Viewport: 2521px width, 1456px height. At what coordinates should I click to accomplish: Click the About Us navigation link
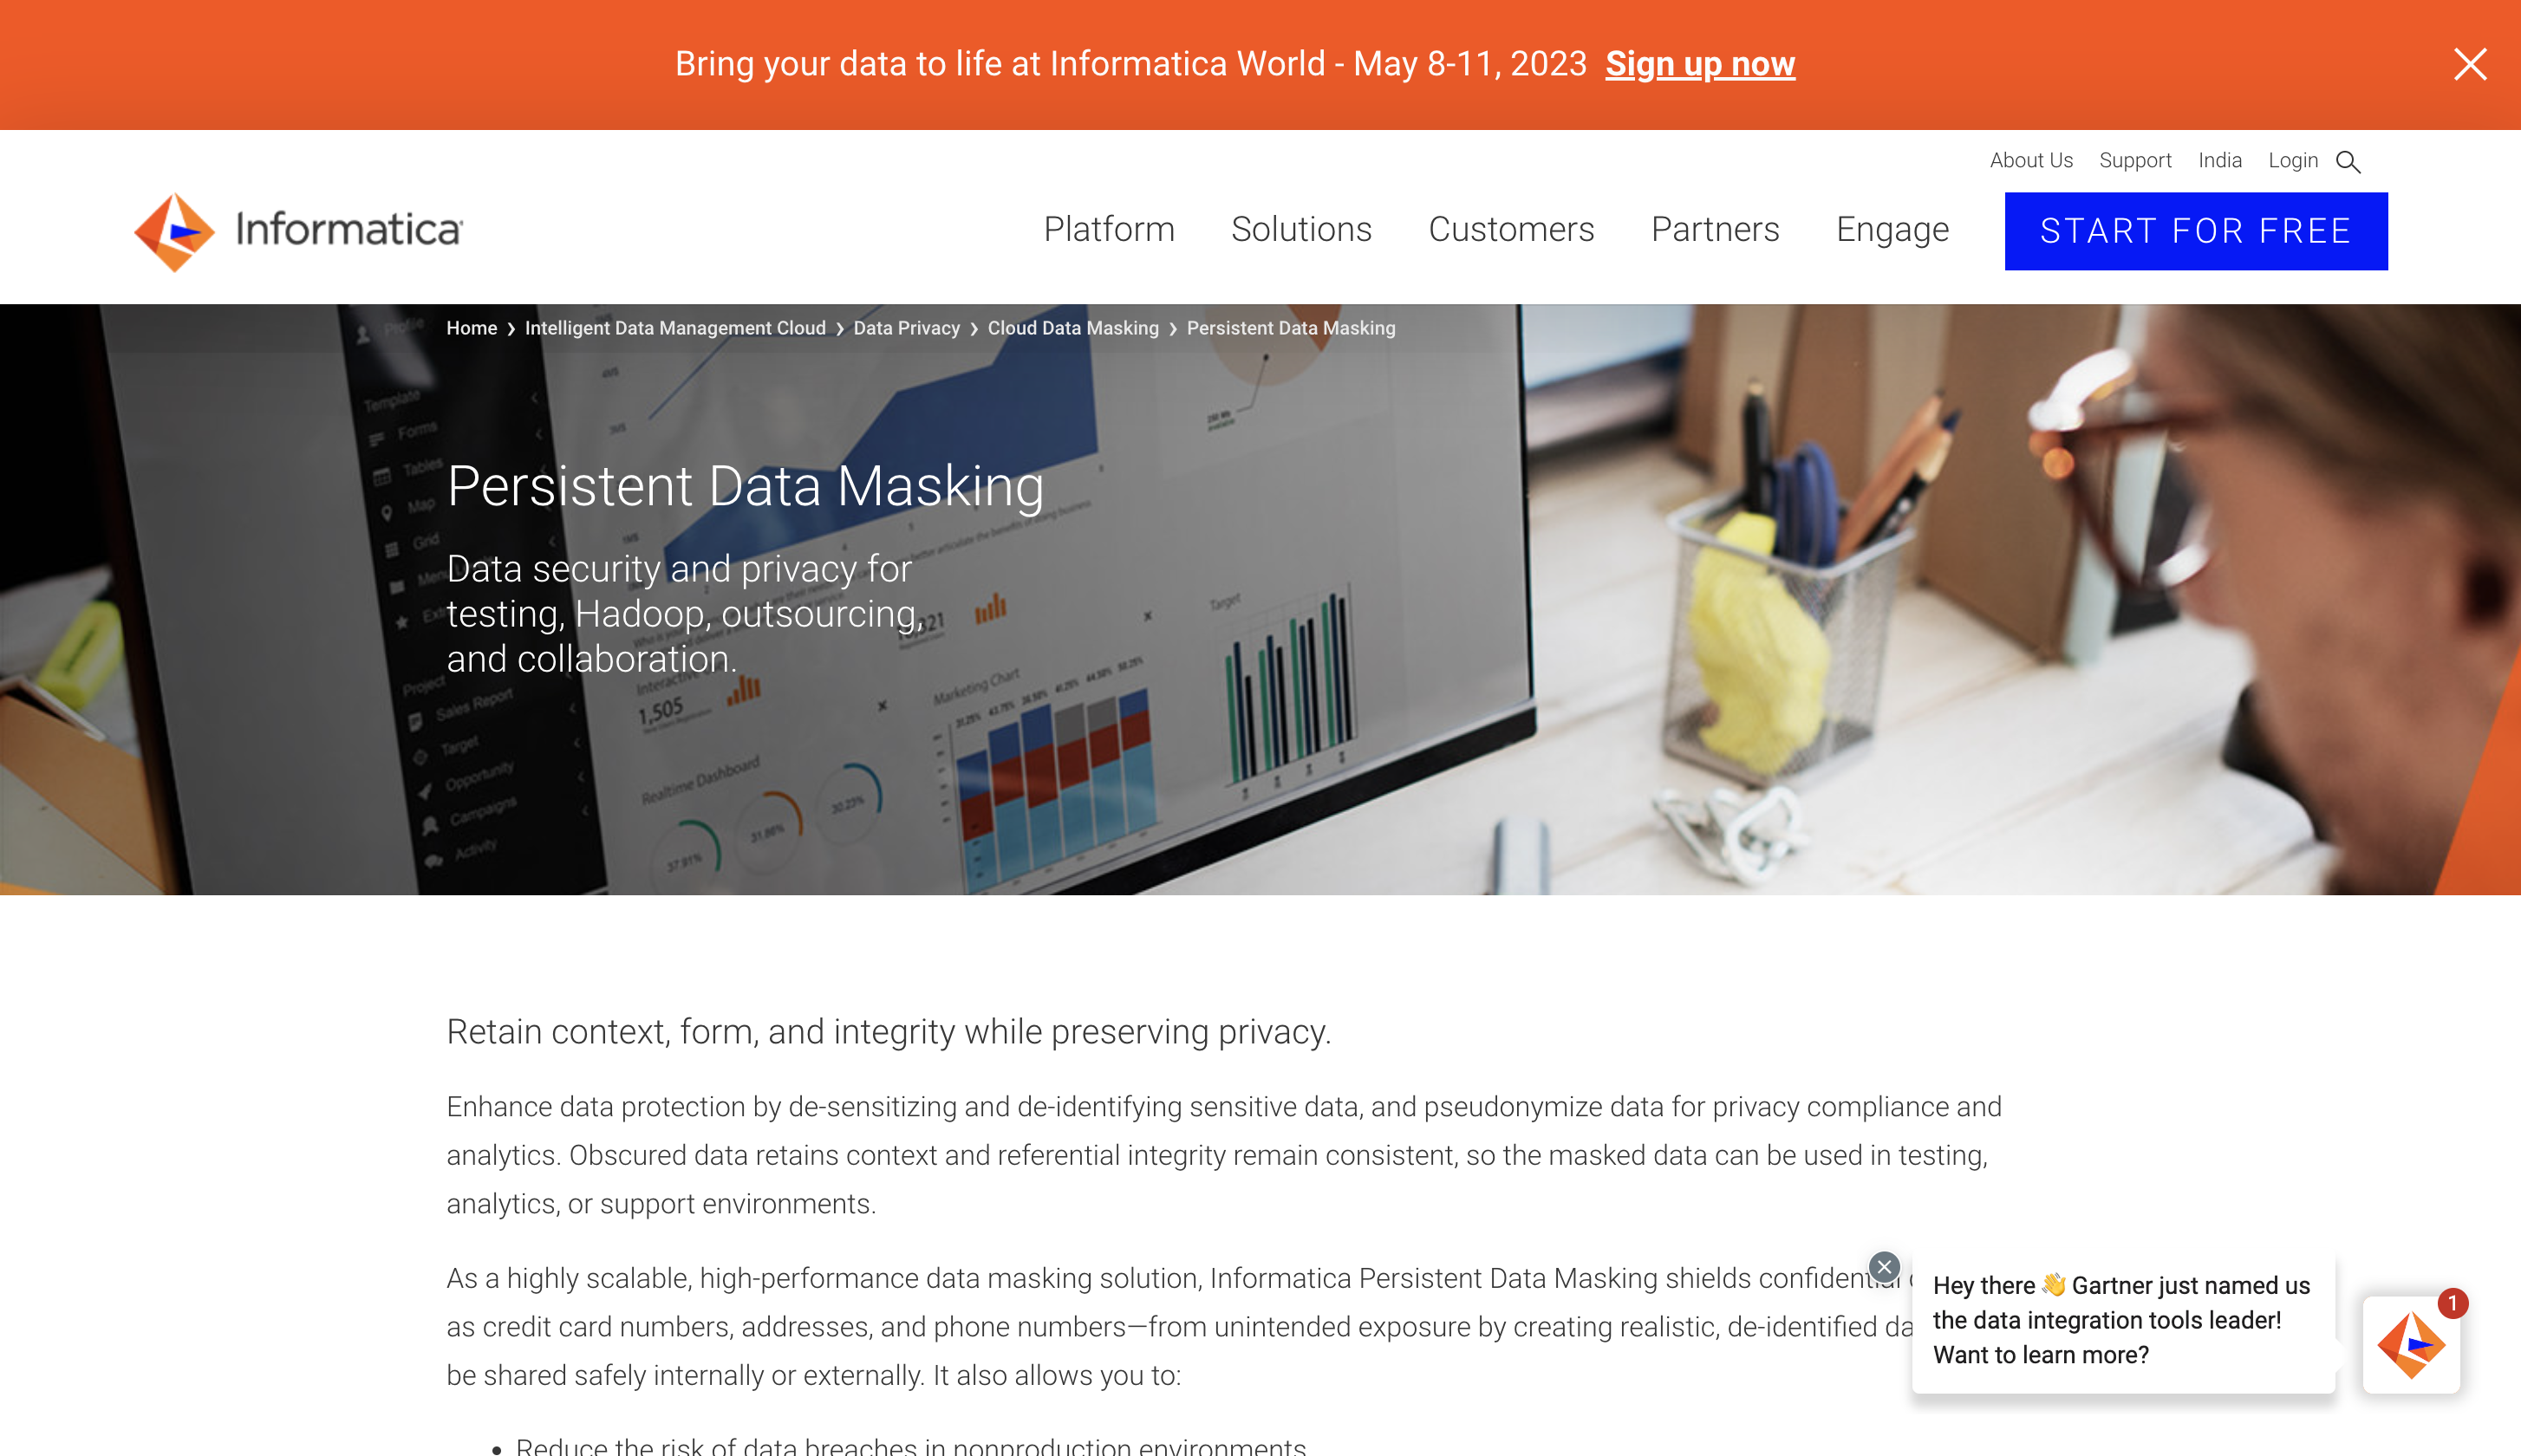point(2032,159)
